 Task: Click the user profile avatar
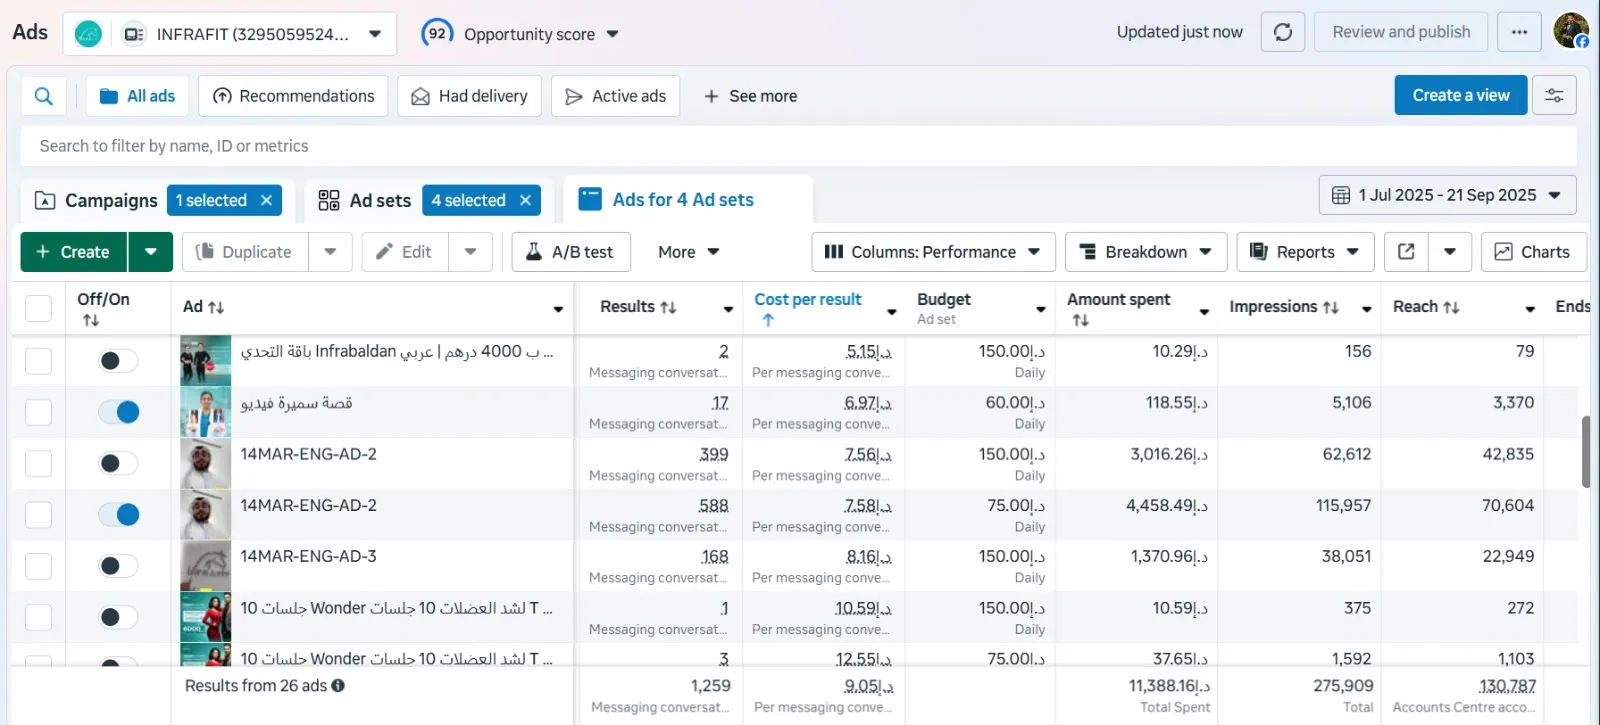click(1570, 32)
